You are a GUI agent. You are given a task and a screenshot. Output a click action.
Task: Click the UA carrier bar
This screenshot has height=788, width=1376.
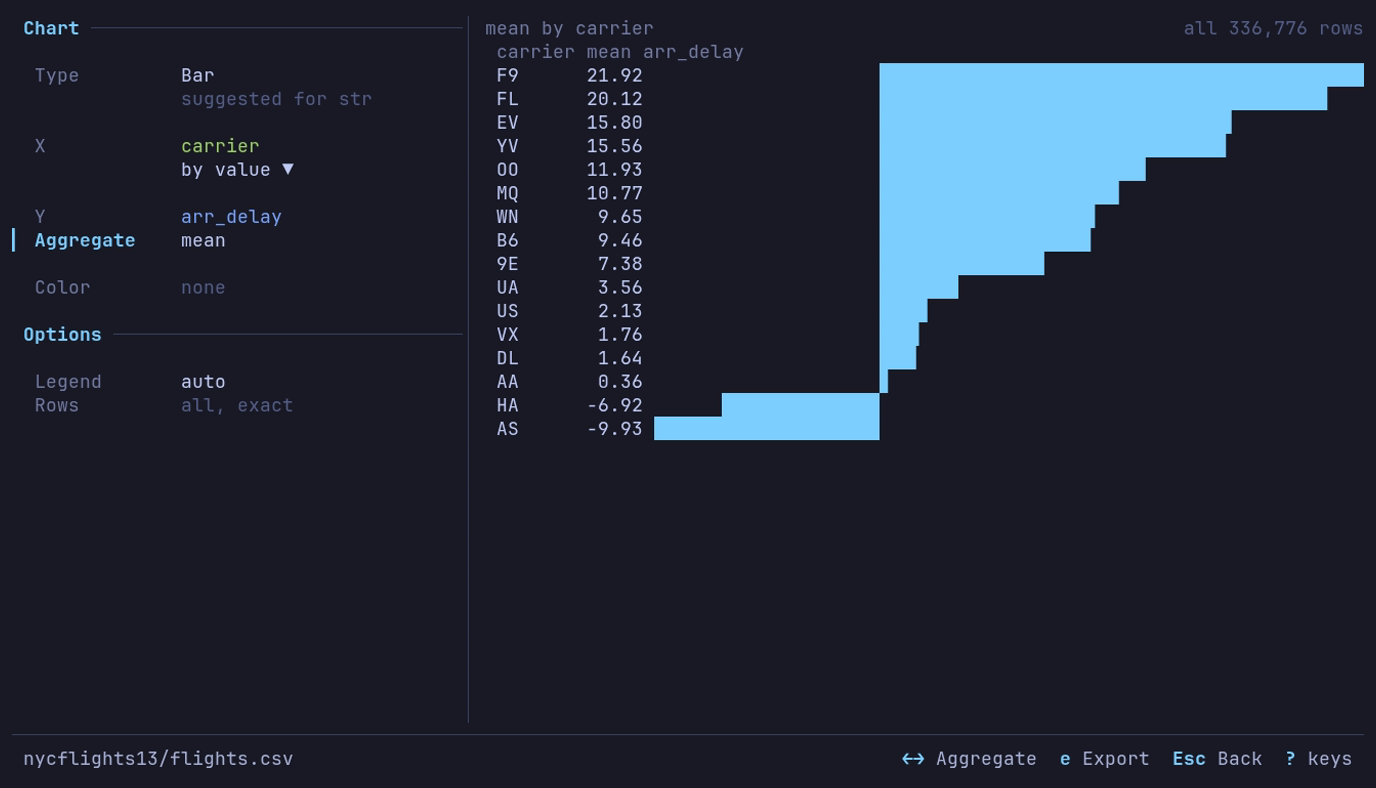pos(919,287)
